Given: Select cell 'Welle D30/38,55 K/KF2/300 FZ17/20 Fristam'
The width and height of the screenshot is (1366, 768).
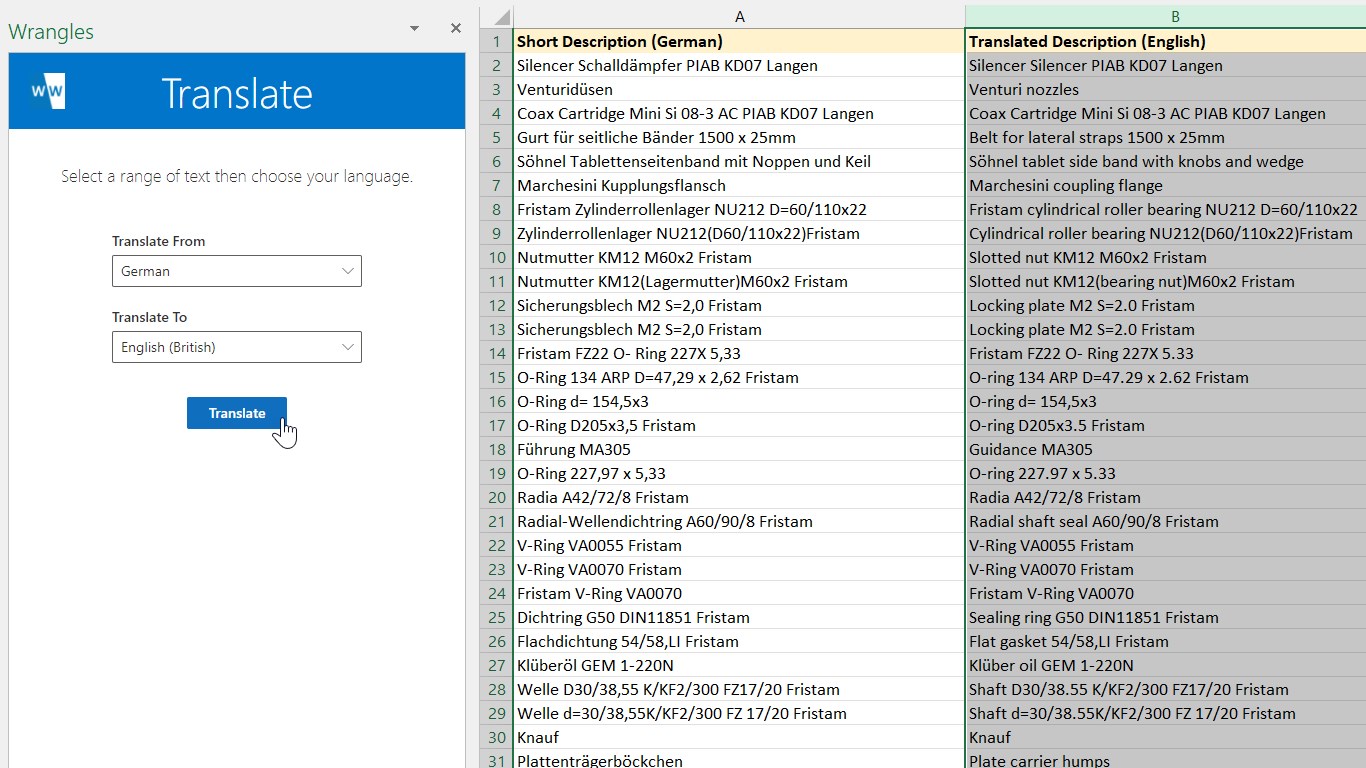Looking at the screenshot, I should click(x=740, y=690).
